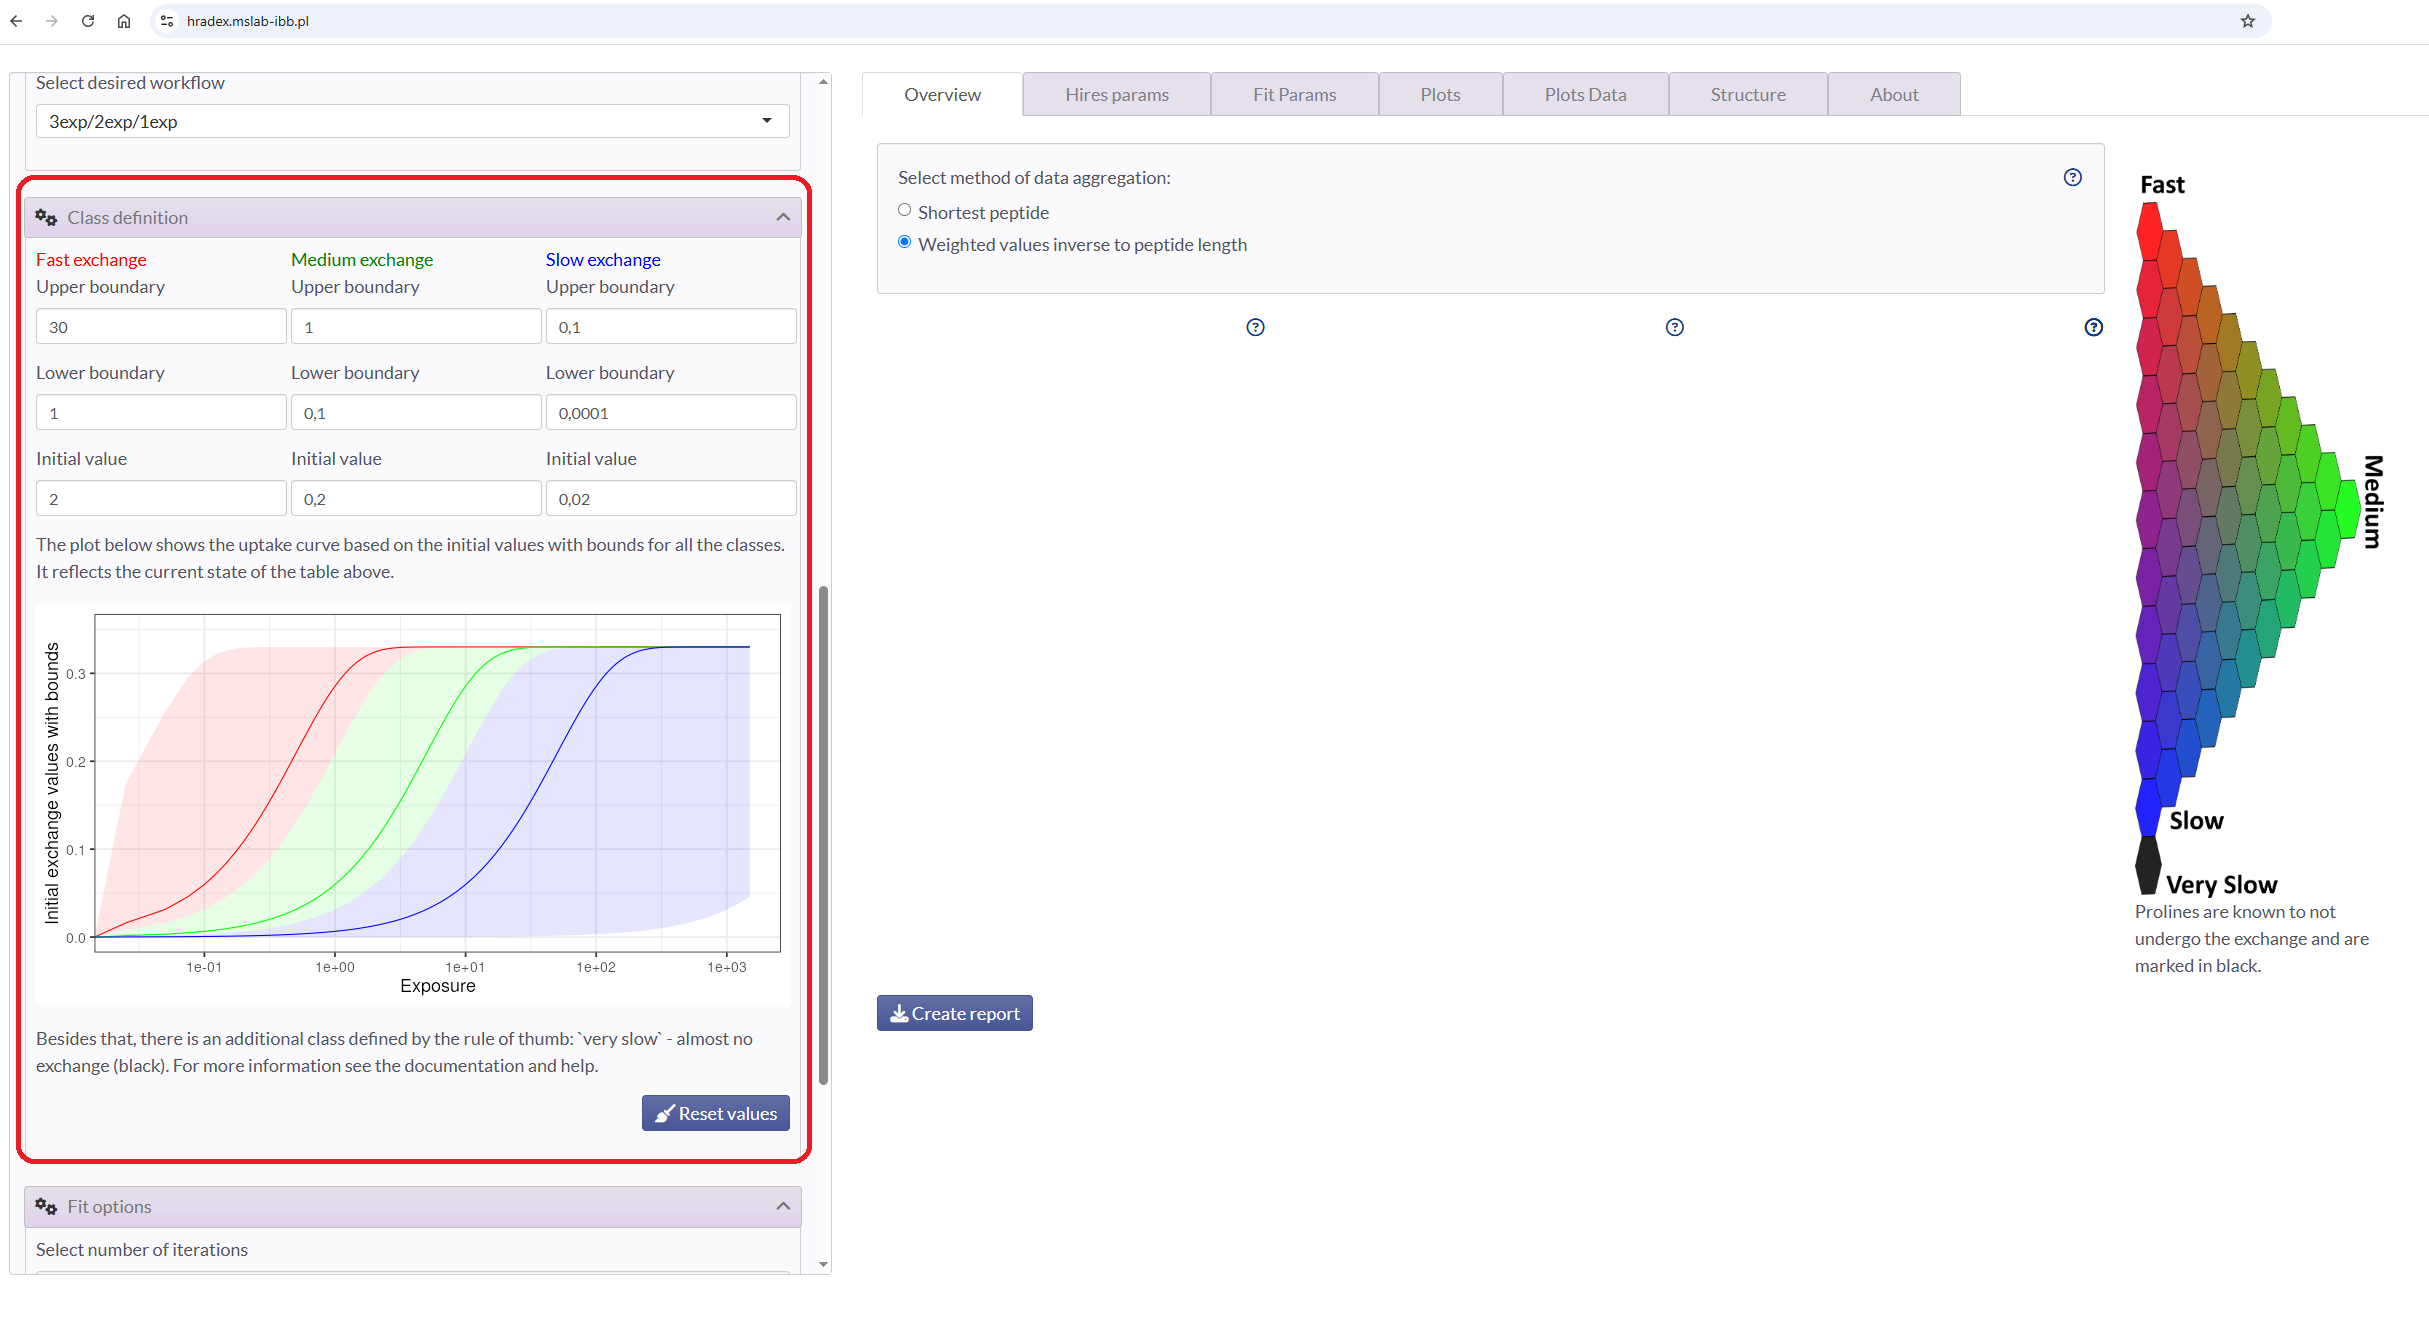Viewport: 2429px width, 1340px height.
Task: Click the Fast exchange heading
Action: (91, 259)
